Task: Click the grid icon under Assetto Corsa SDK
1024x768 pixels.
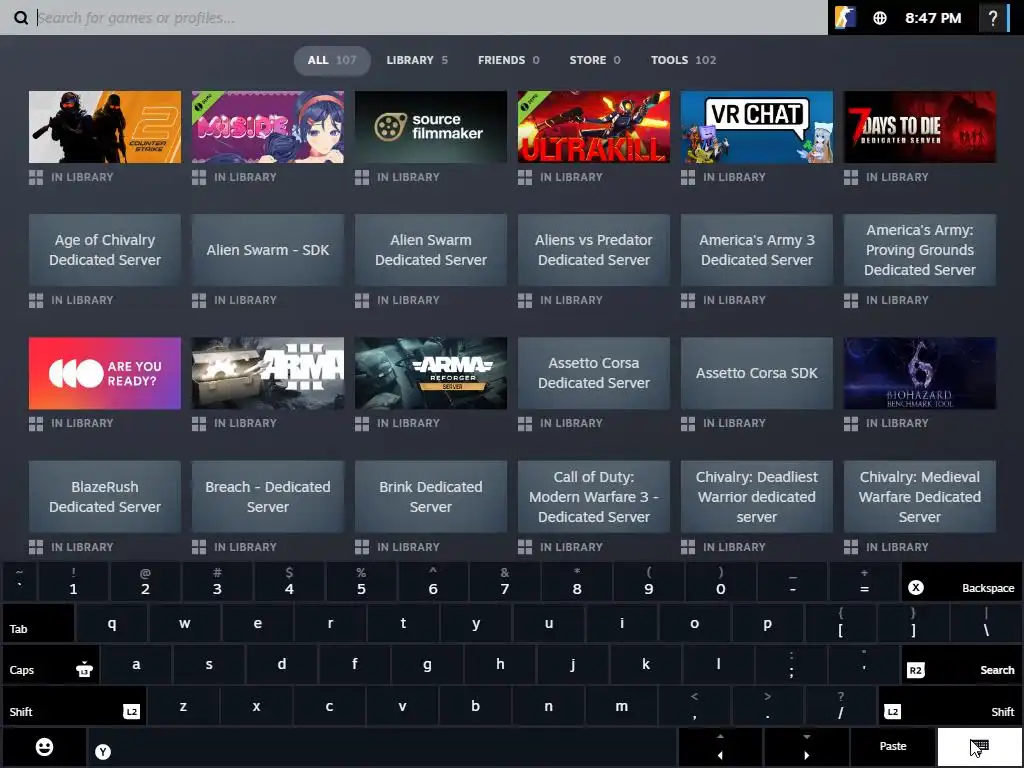Action: pyautogui.click(x=688, y=424)
